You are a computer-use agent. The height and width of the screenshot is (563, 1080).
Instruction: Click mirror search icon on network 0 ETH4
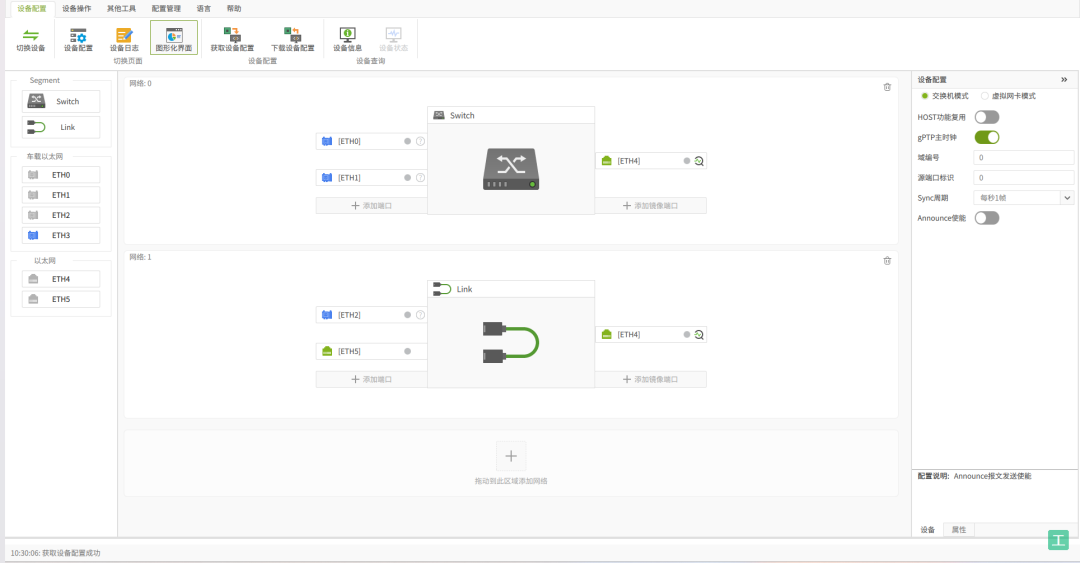698,161
